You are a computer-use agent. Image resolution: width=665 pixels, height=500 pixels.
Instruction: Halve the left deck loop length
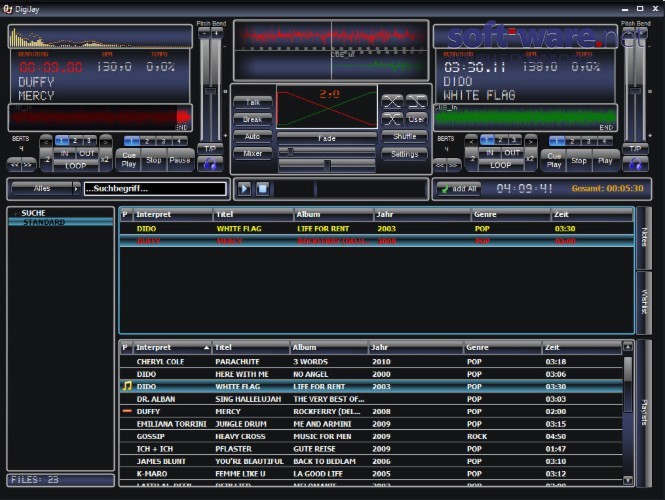click(47, 159)
